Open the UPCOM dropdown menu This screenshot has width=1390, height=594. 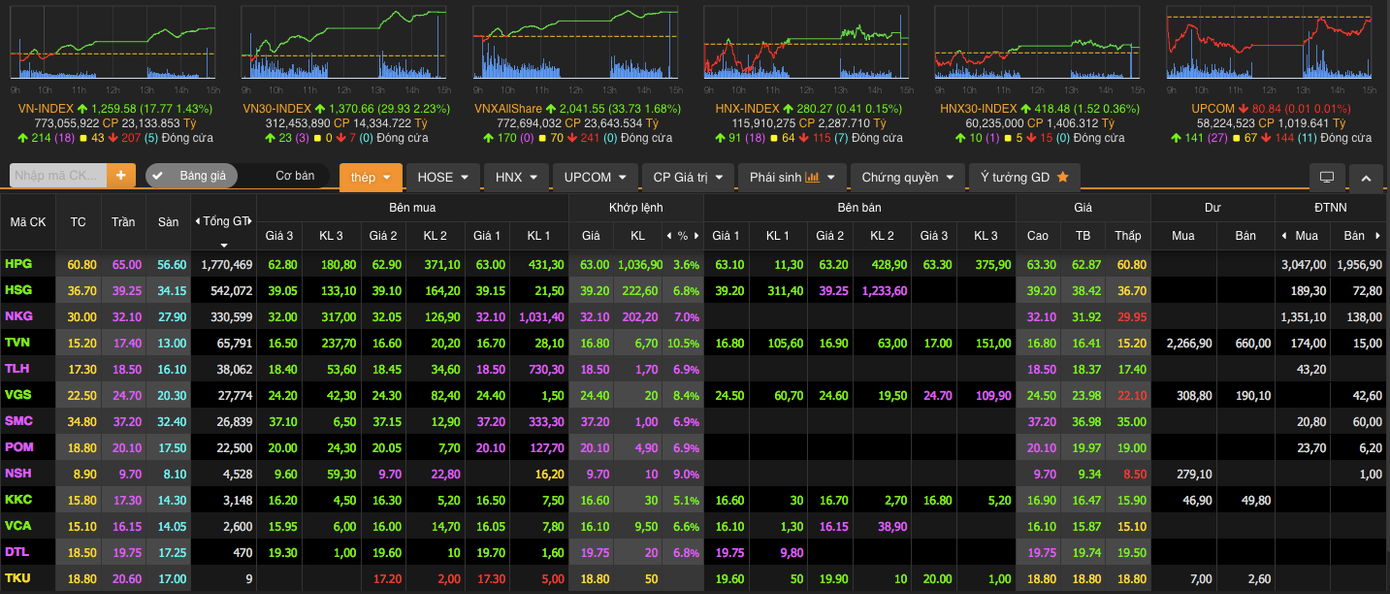(x=595, y=177)
